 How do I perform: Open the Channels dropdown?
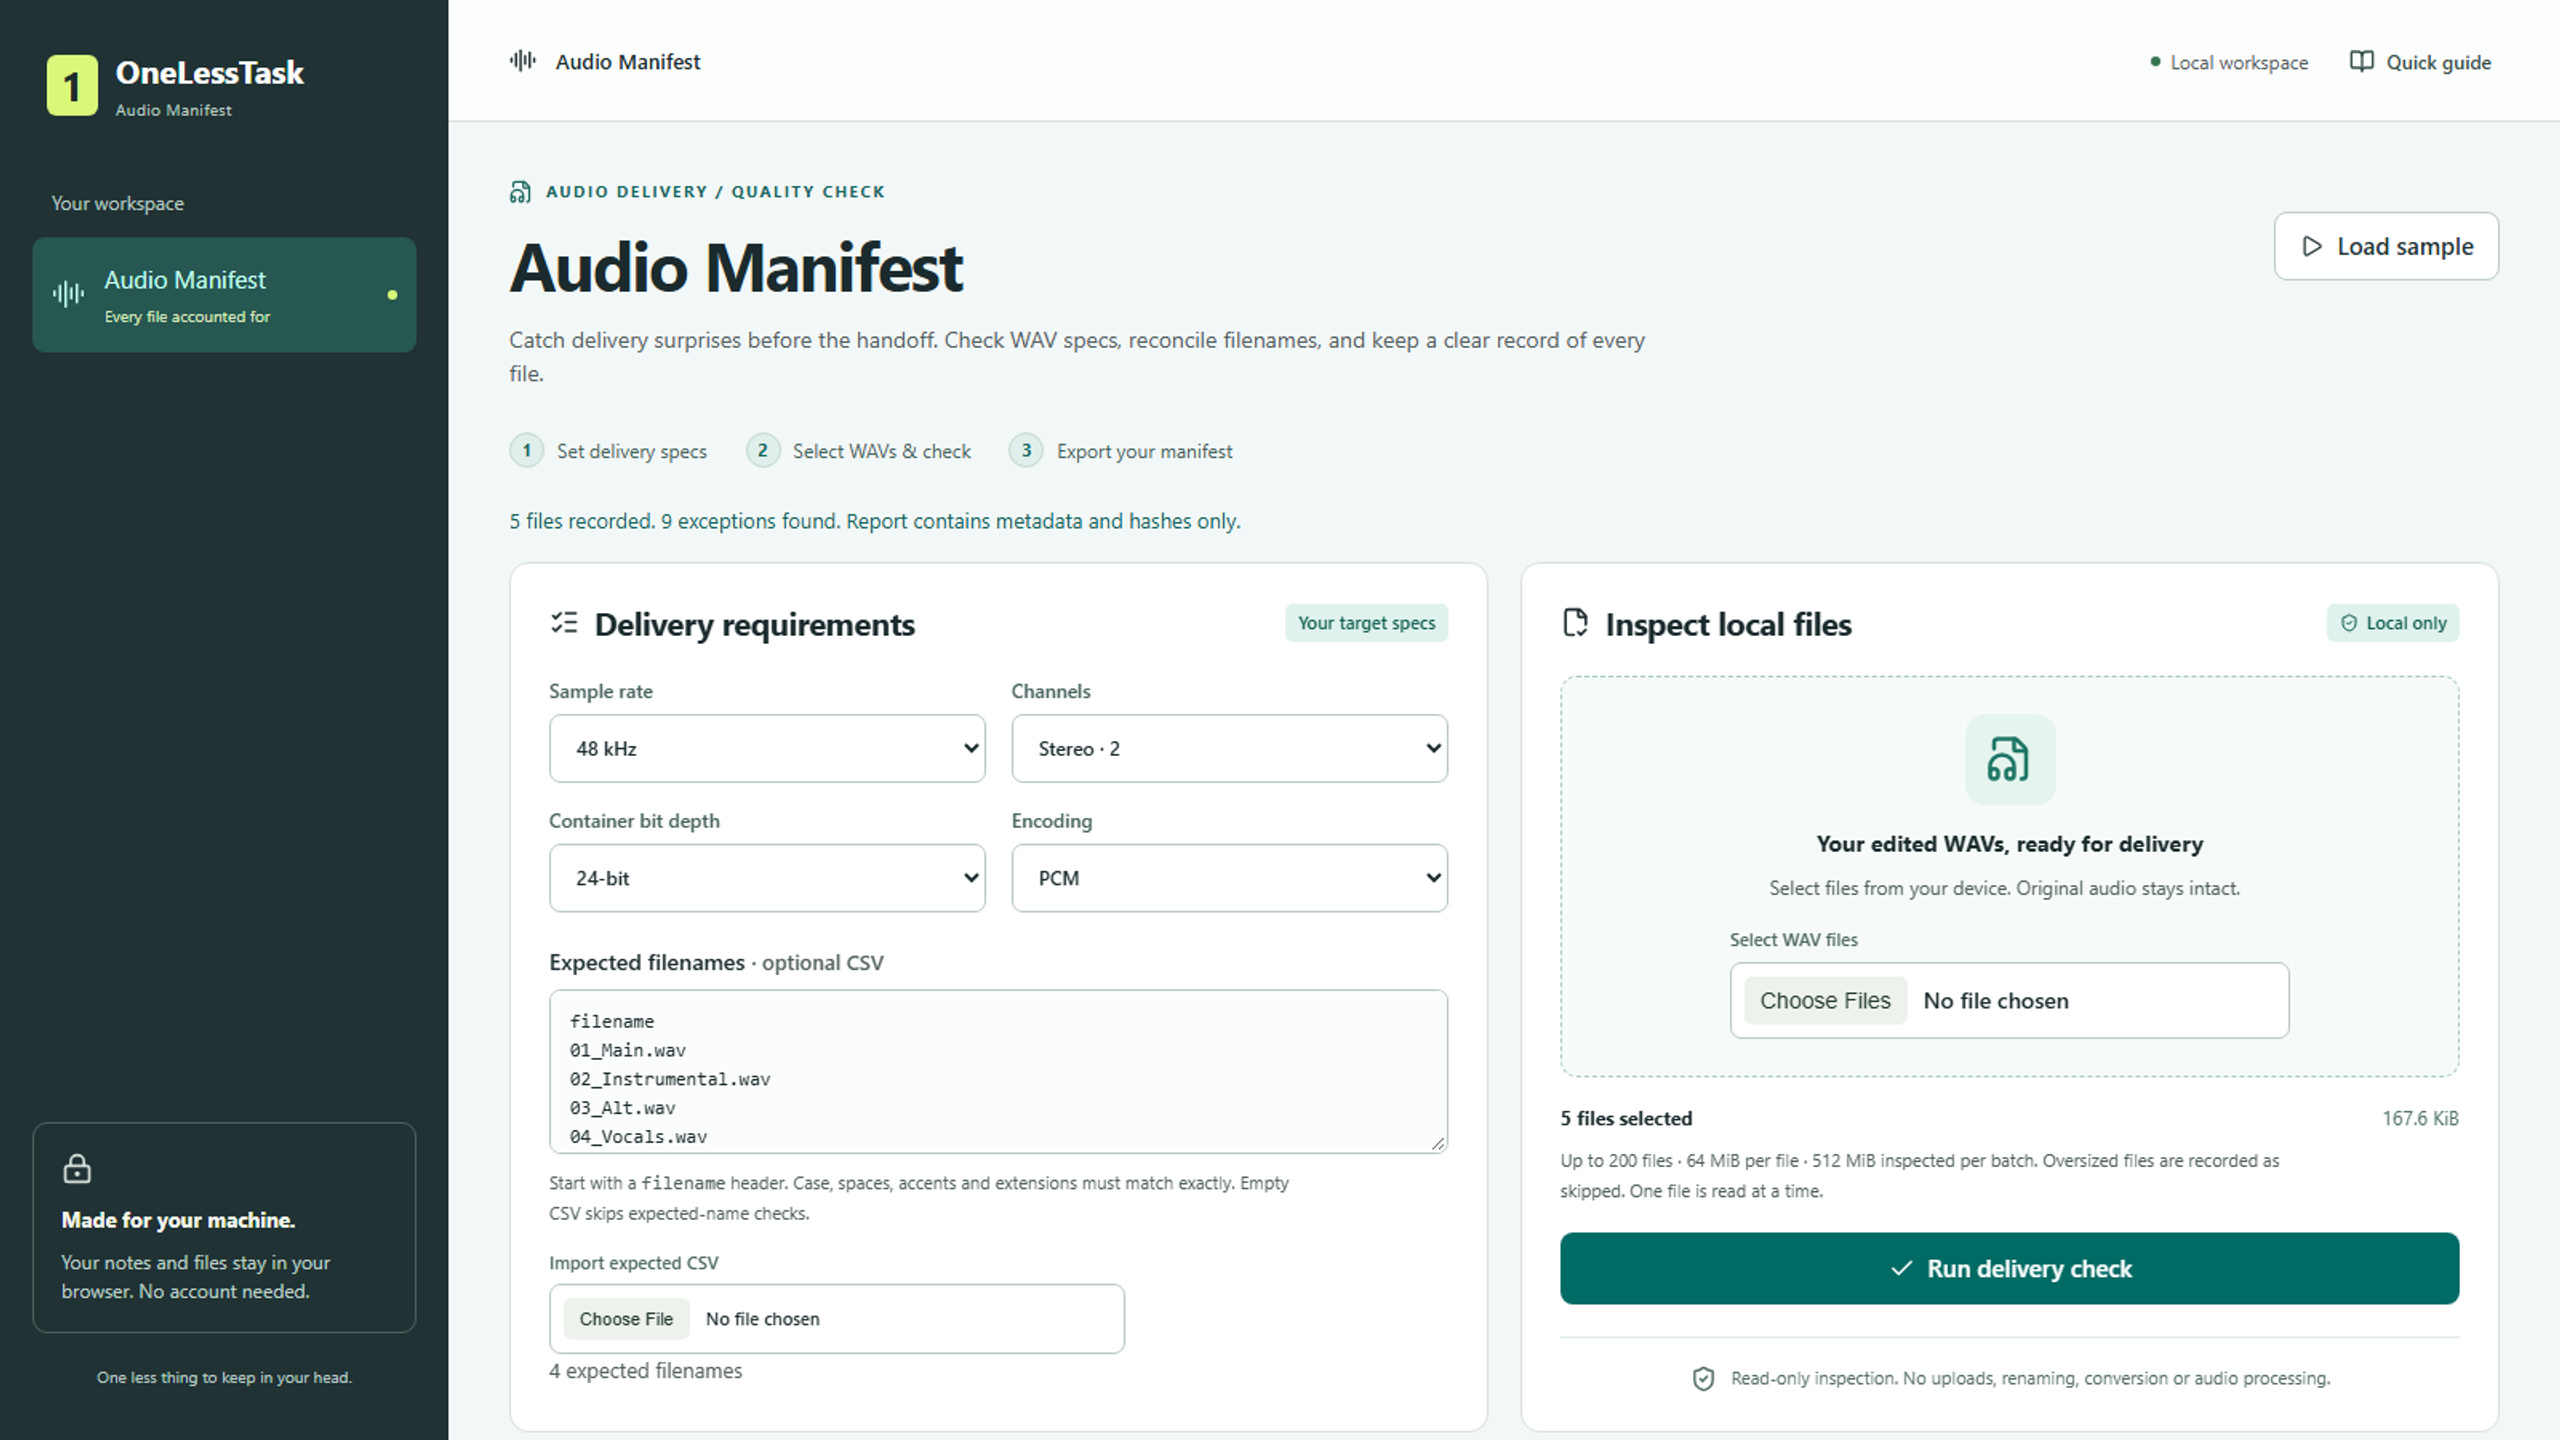[x=1229, y=748]
